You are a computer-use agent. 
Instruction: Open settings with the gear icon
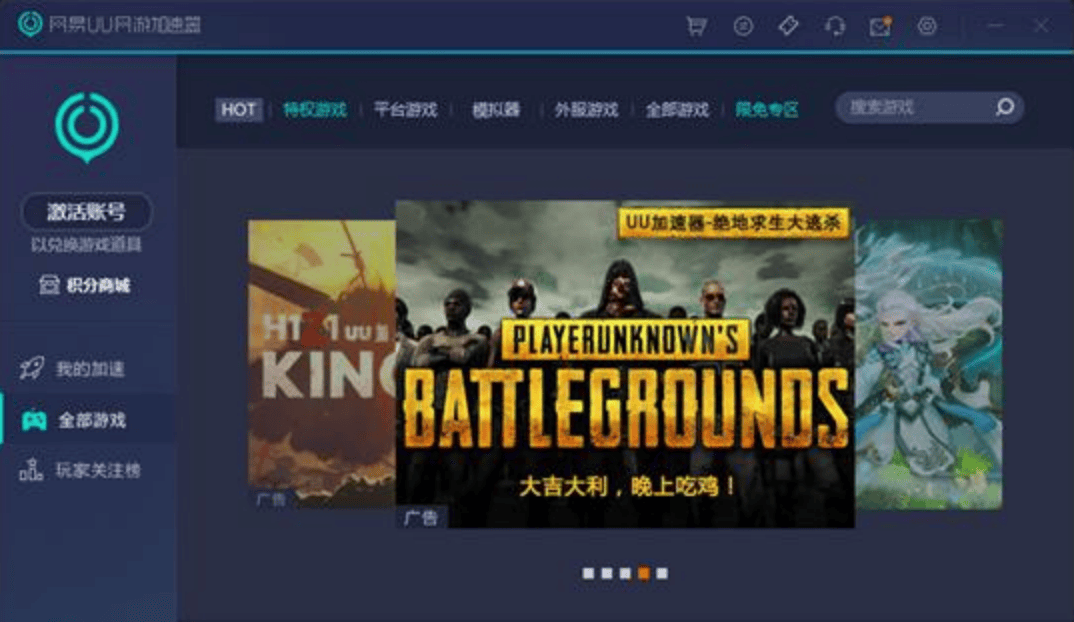coord(927,26)
